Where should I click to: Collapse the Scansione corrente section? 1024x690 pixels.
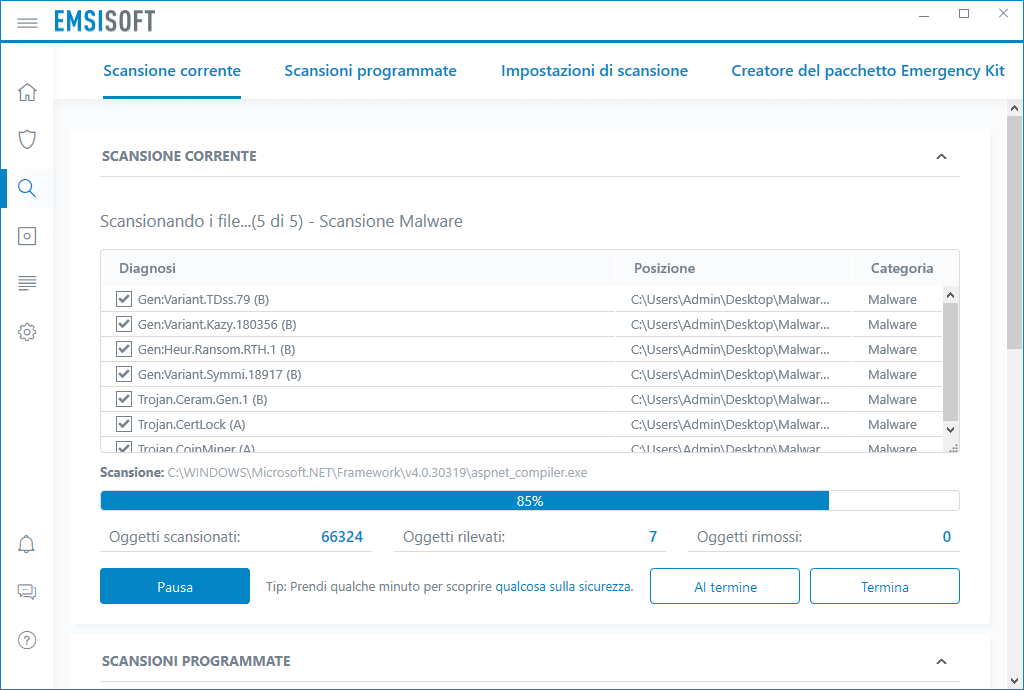(x=941, y=157)
